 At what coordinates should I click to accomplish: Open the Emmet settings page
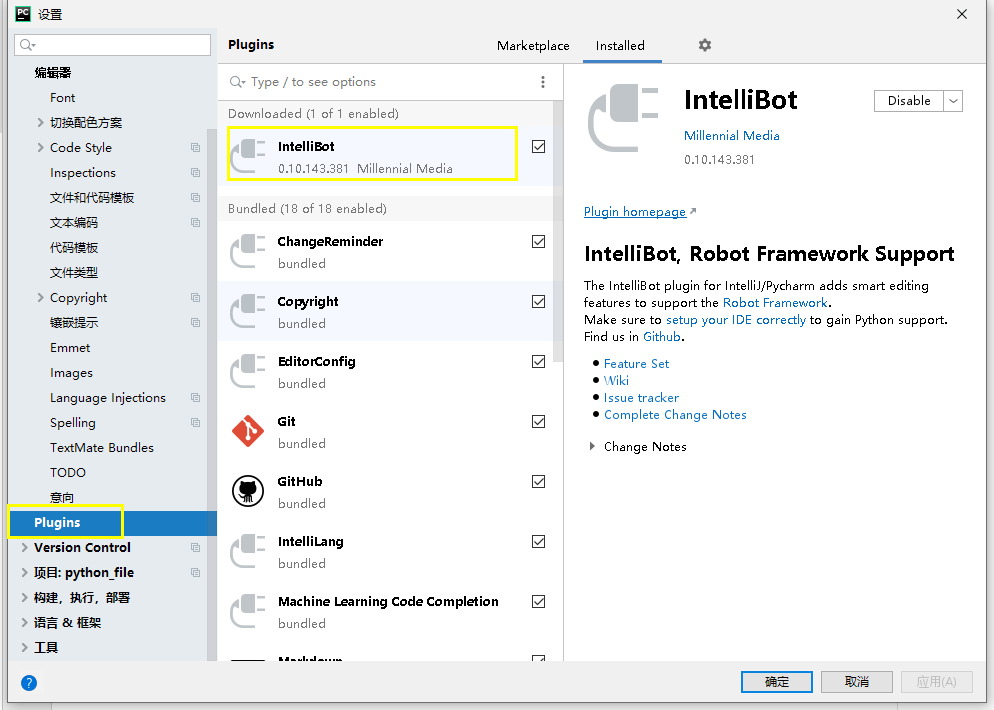pyautogui.click(x=70, y=347)
